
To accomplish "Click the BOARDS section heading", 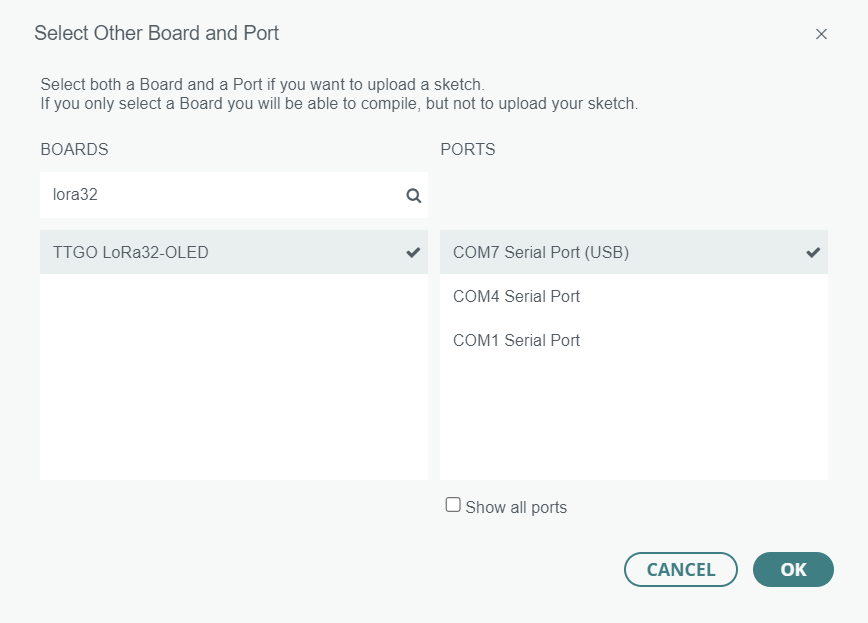I will coord(74,150).
